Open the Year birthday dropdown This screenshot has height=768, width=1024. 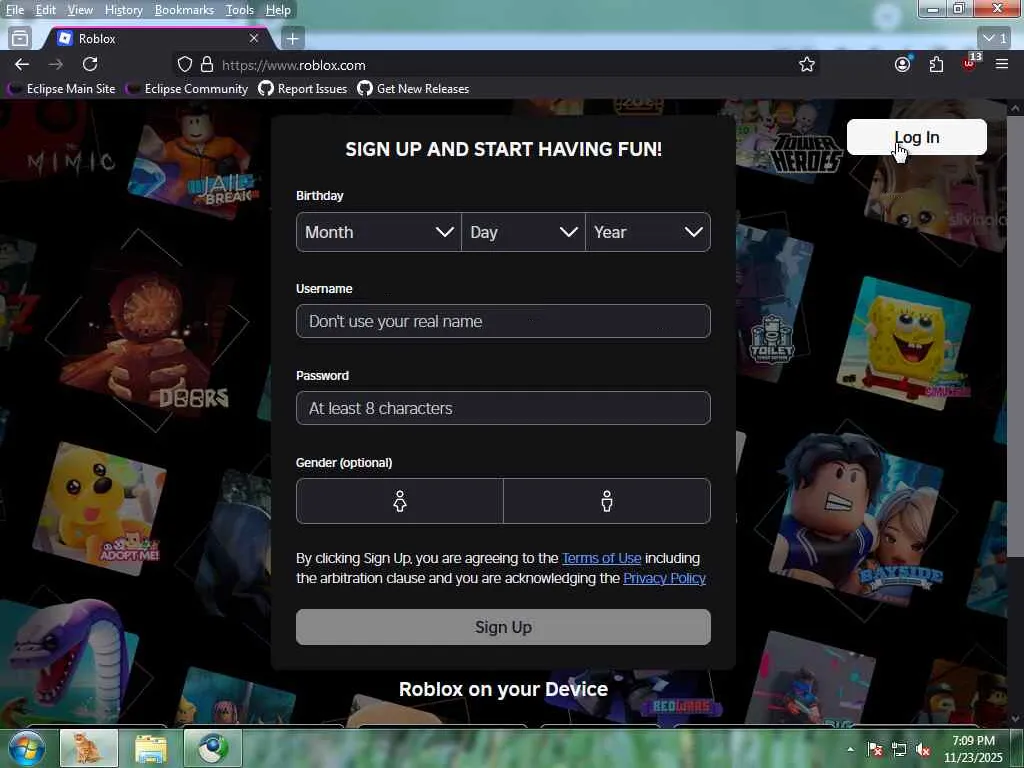pos(648,232)
